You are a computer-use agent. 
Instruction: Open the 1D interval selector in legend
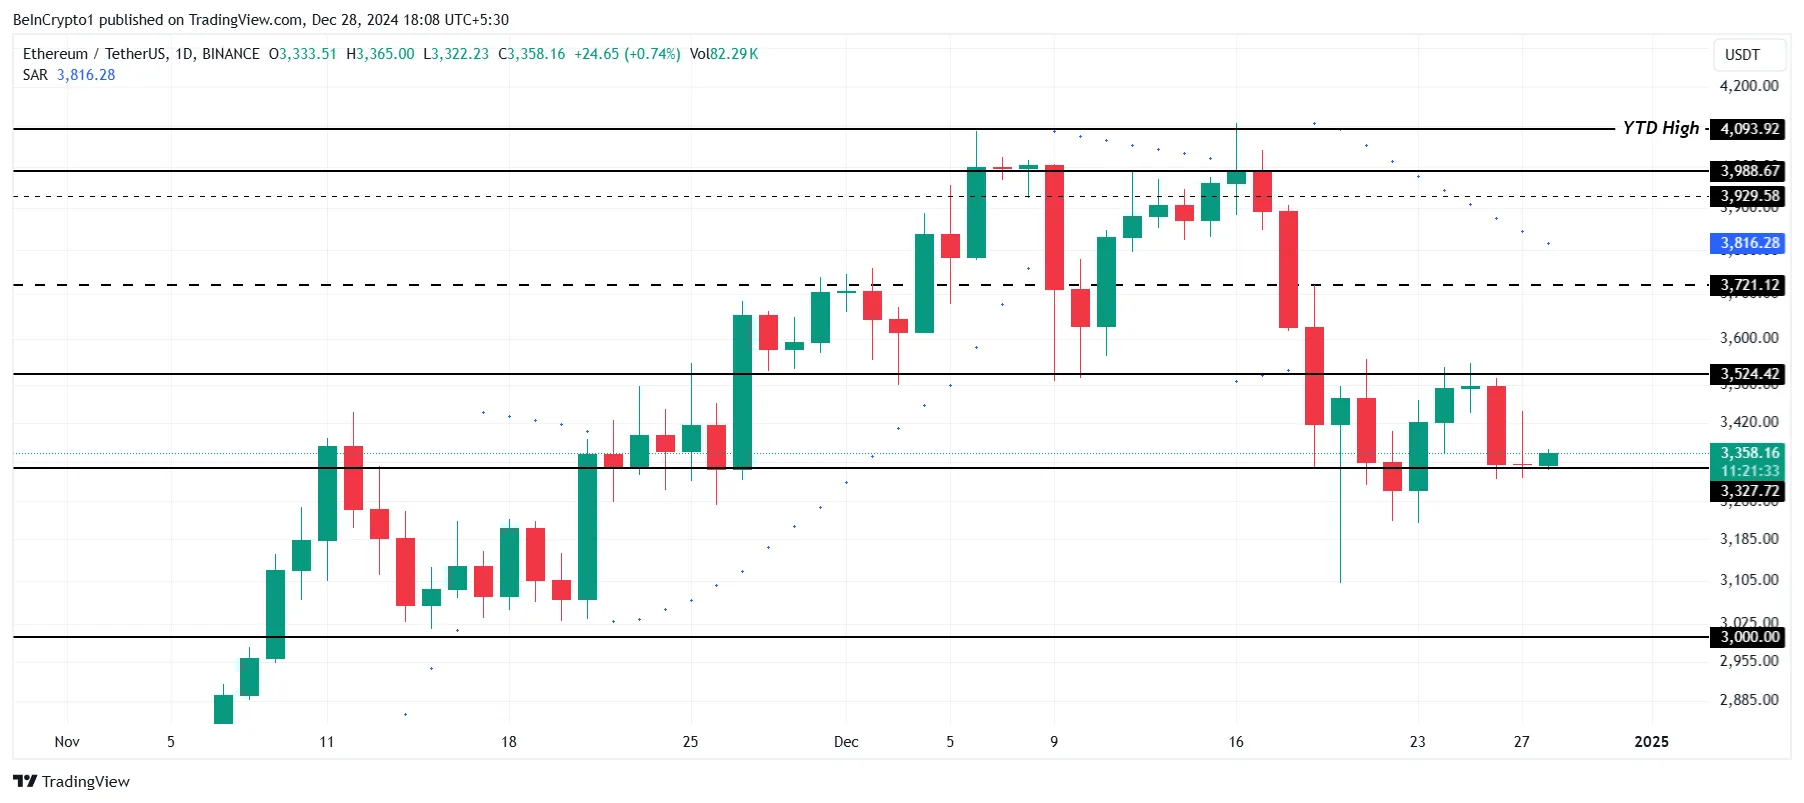click(x=184, y=54)
